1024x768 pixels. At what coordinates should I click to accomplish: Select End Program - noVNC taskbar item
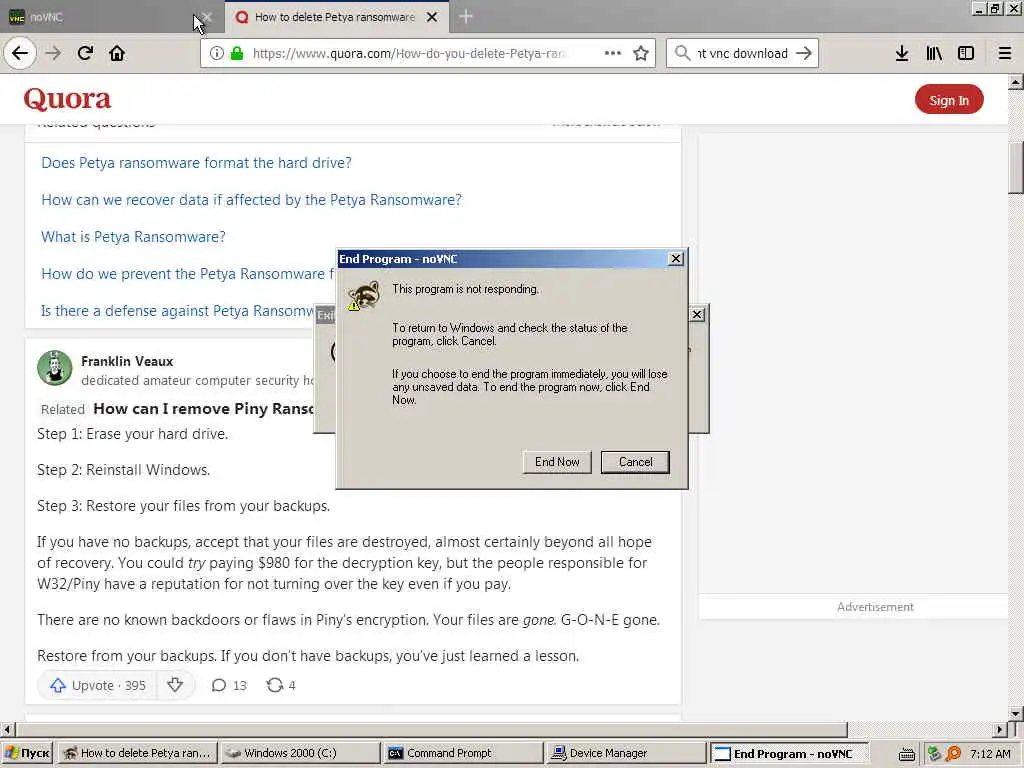coord(789,753)
